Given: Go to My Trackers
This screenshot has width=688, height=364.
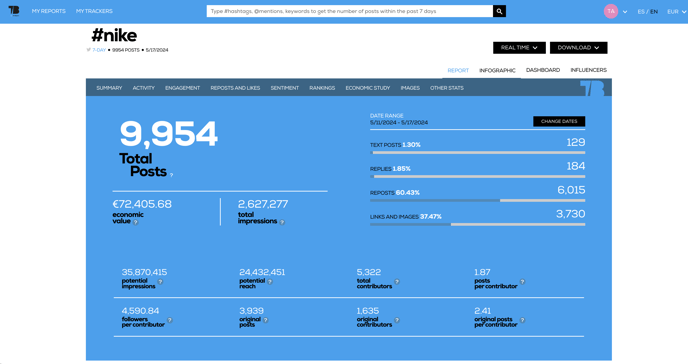Looking at the screenshot, I should [x=94, y=11].
